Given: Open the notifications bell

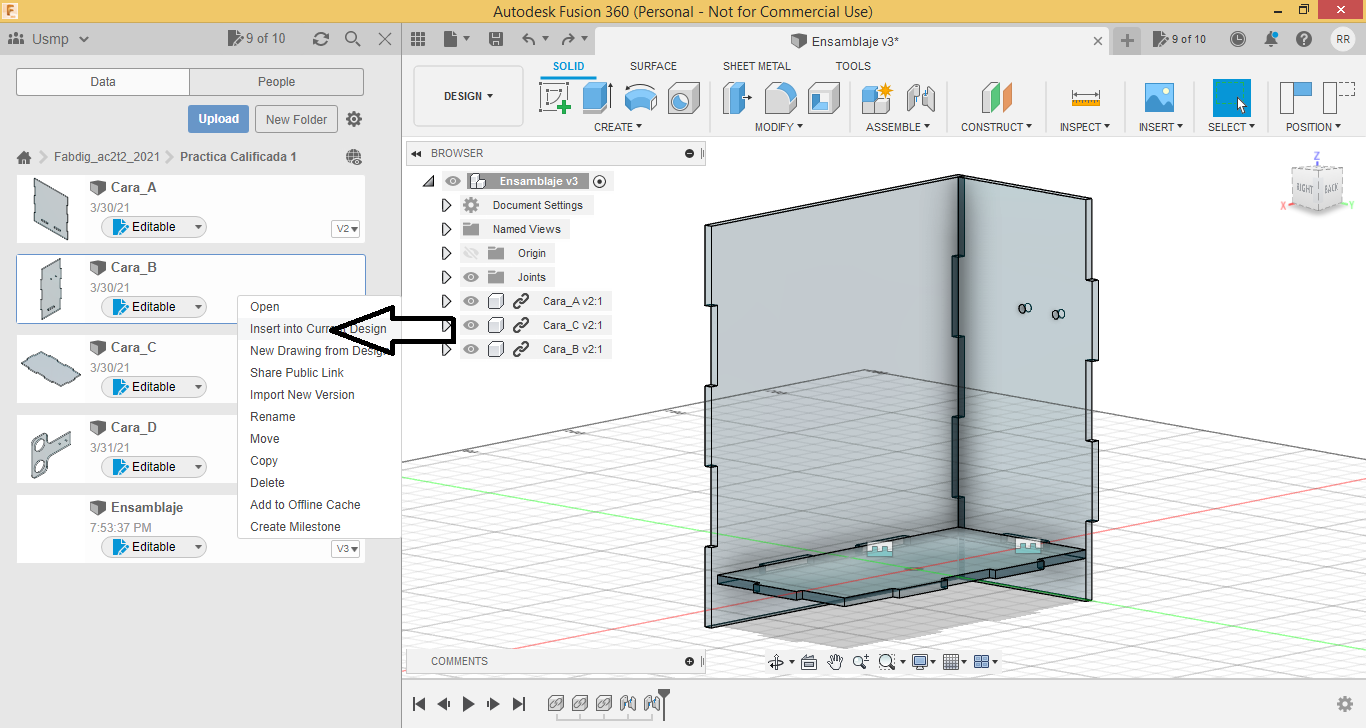Looking at the screenshot, I should click(x=1271, y=39).
